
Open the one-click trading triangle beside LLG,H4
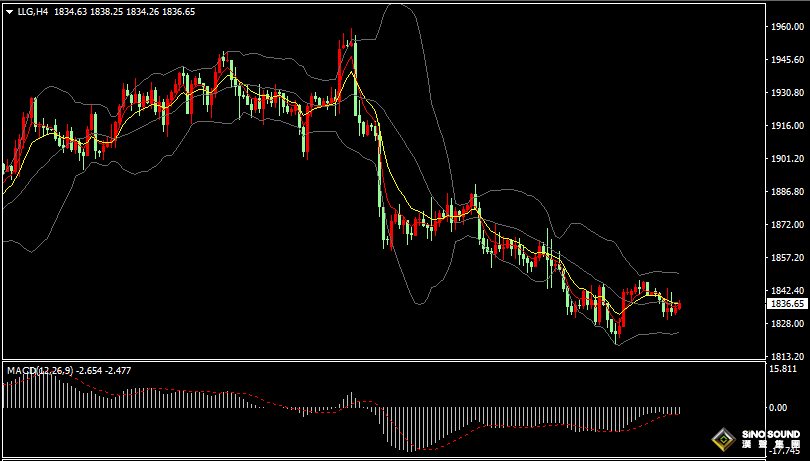tap(10, 12)
